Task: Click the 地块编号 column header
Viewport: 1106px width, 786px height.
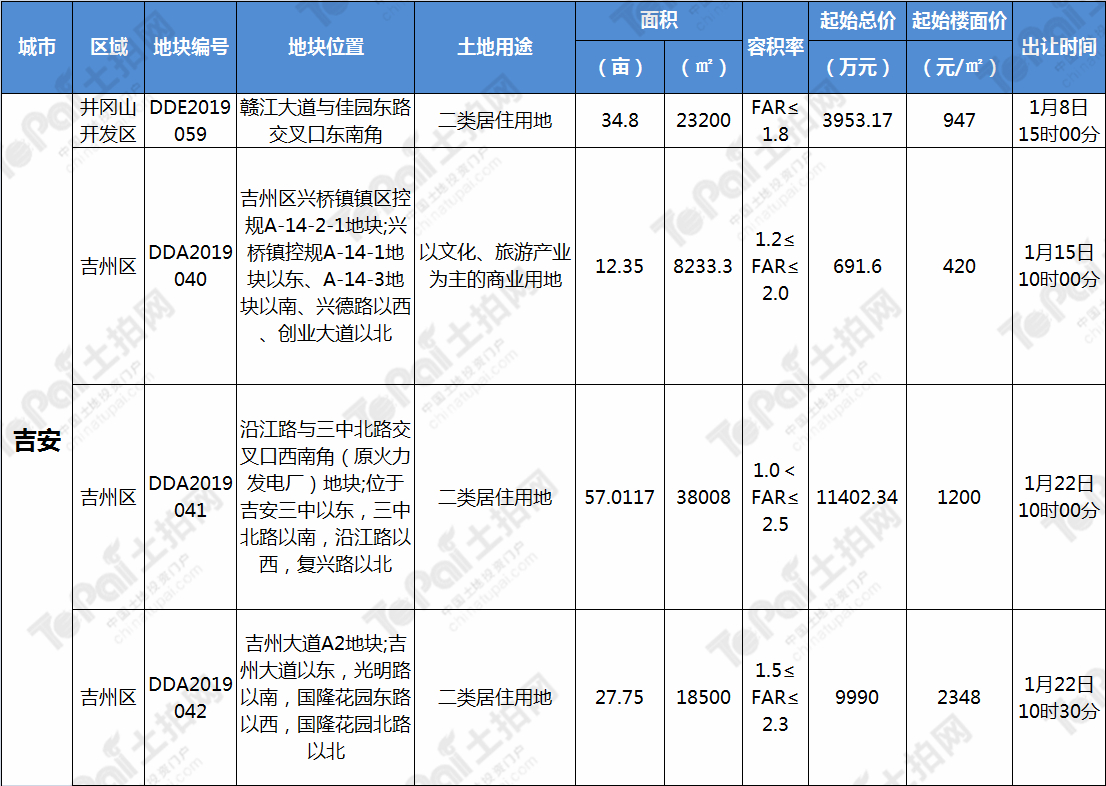Action: pyautogui.click(x=190, y=46)
